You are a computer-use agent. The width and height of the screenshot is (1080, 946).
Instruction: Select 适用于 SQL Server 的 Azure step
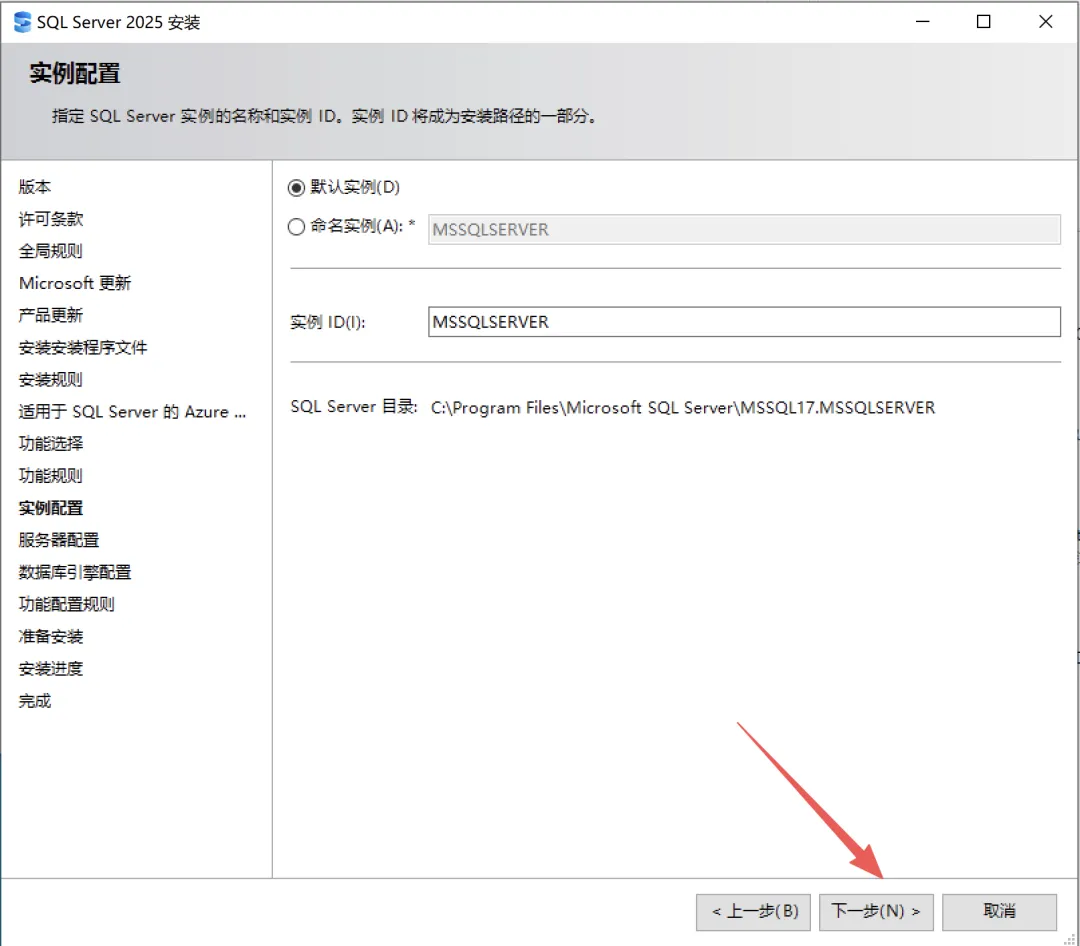click(x=132, y=412)
